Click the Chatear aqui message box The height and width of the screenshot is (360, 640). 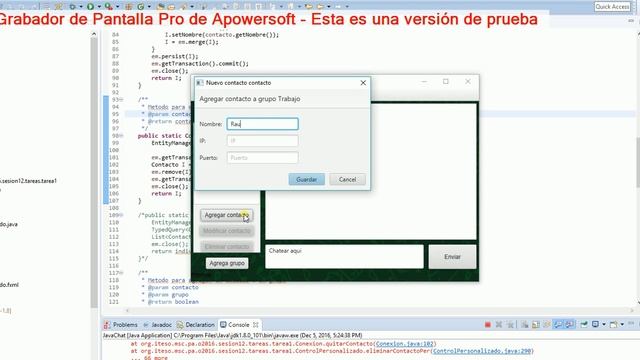pos(344,256)
